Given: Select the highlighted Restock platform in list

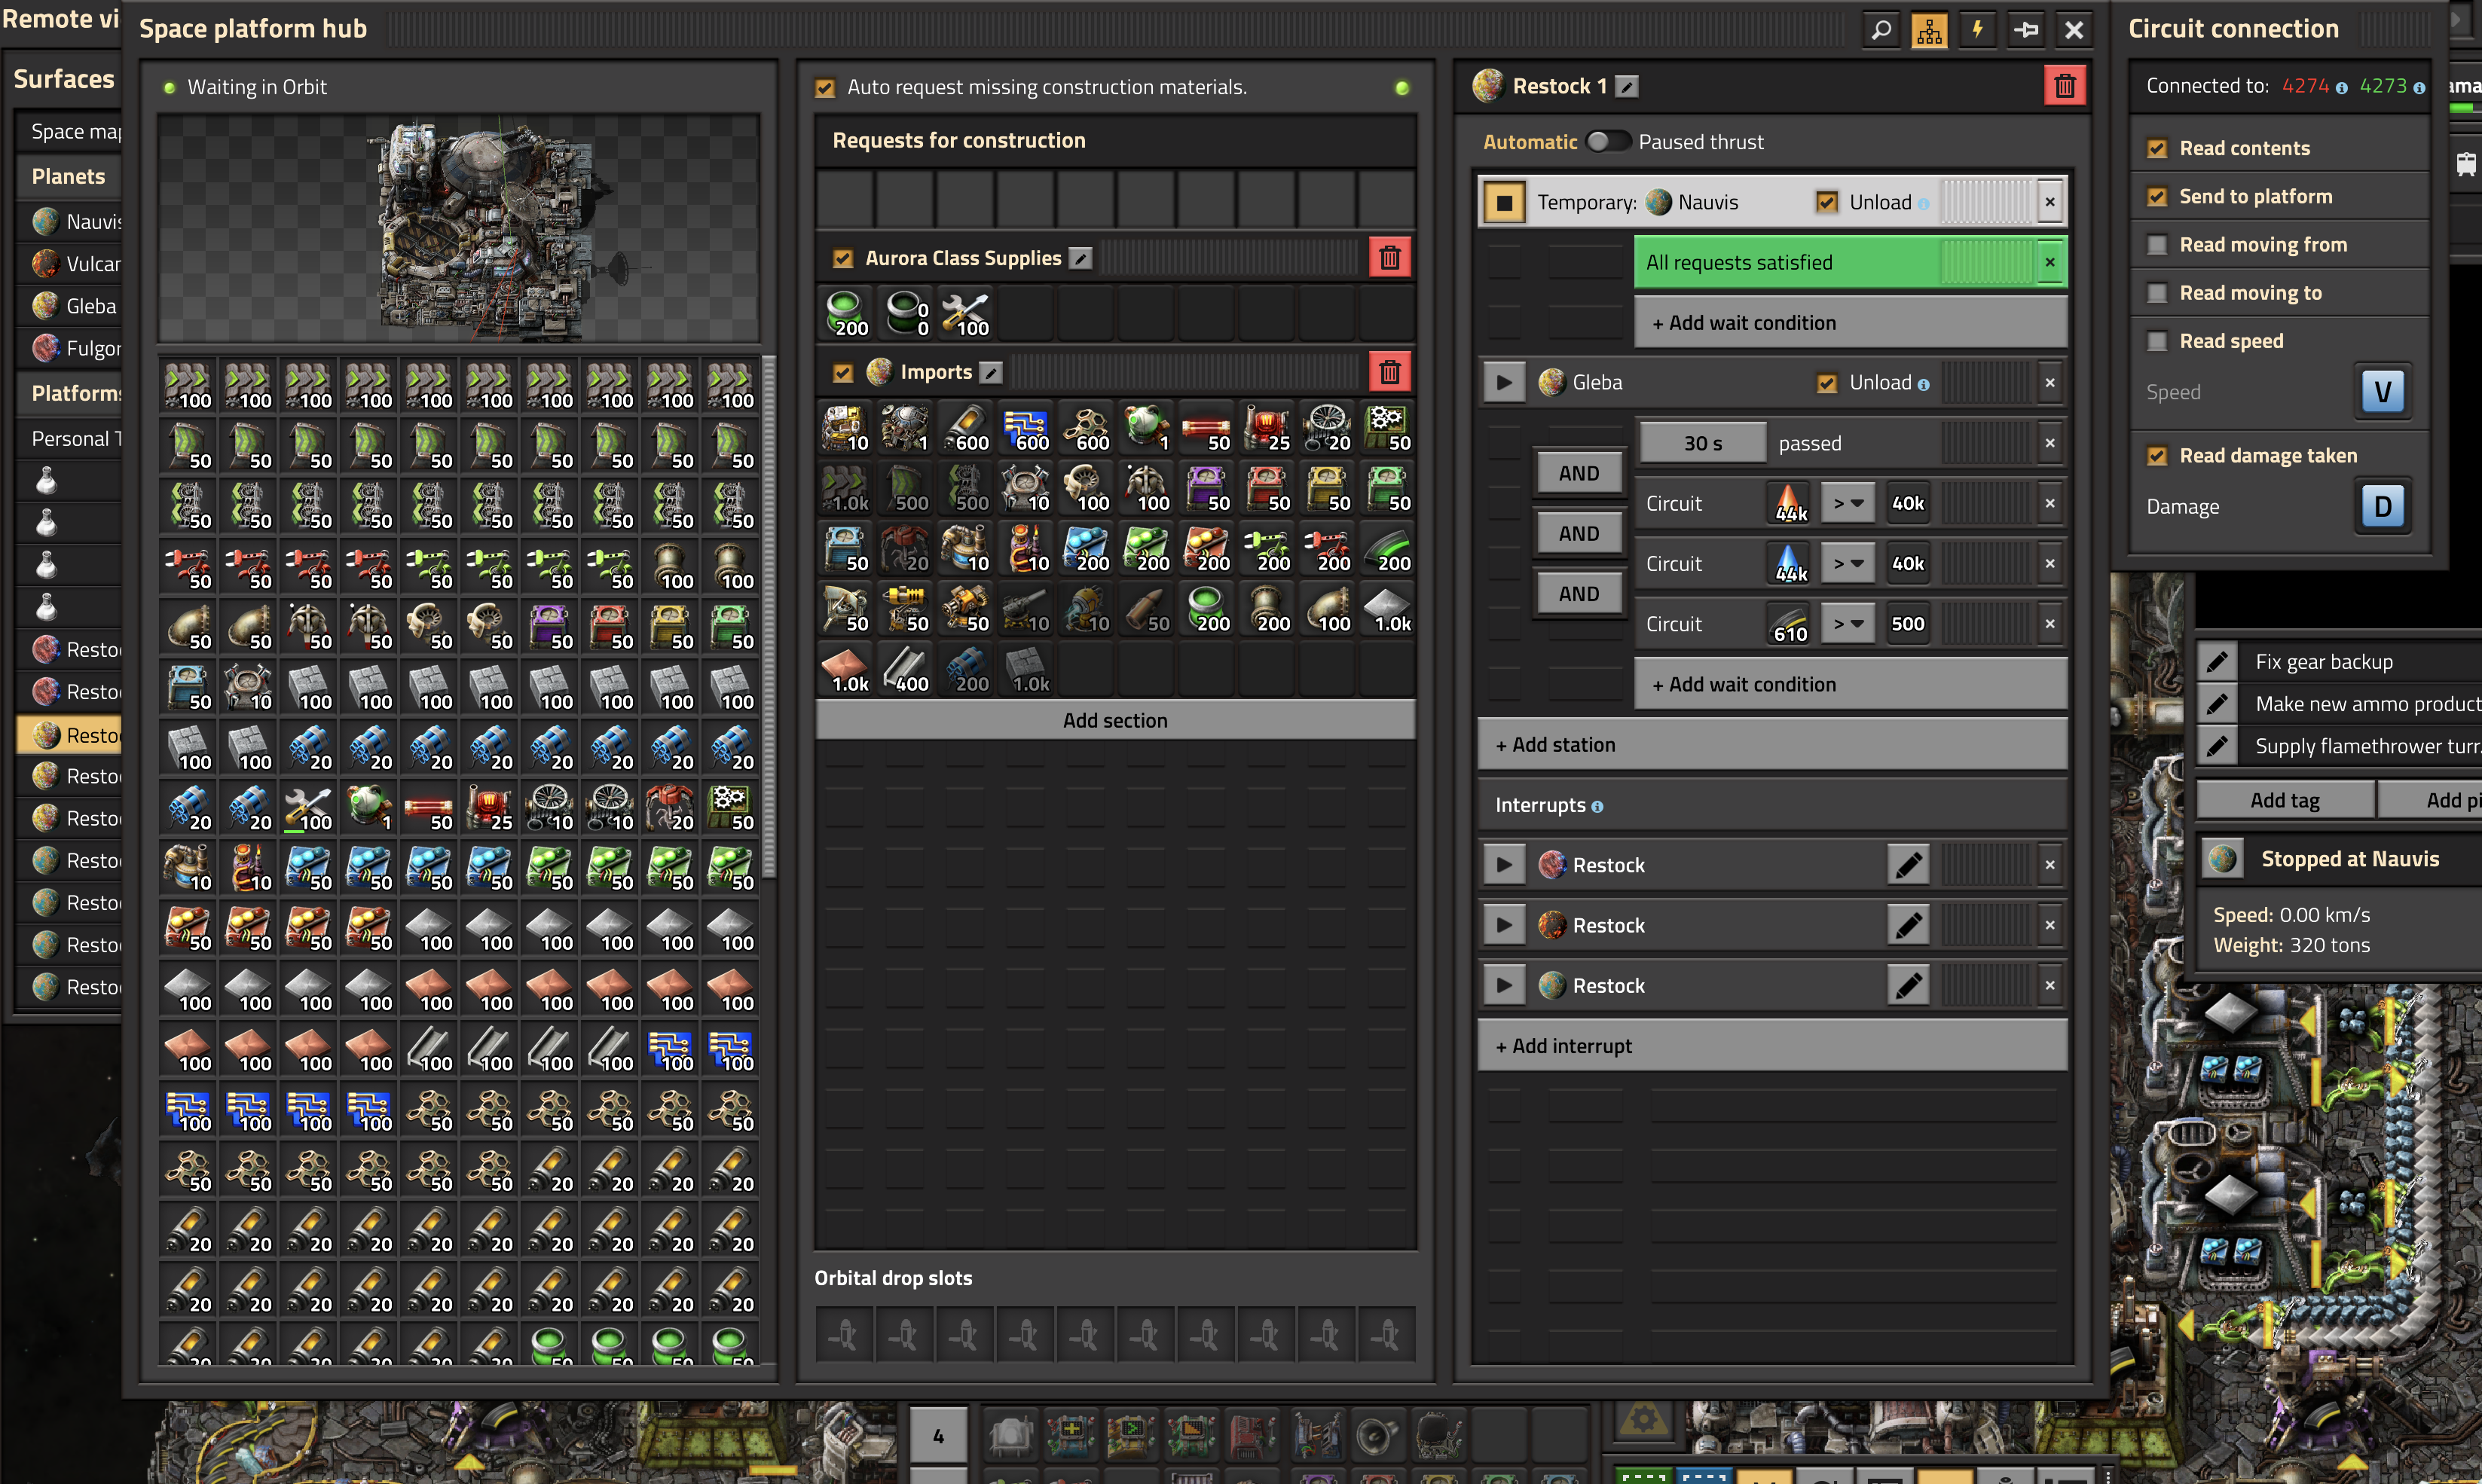Looking at the screenshot, I should [70, 735].
